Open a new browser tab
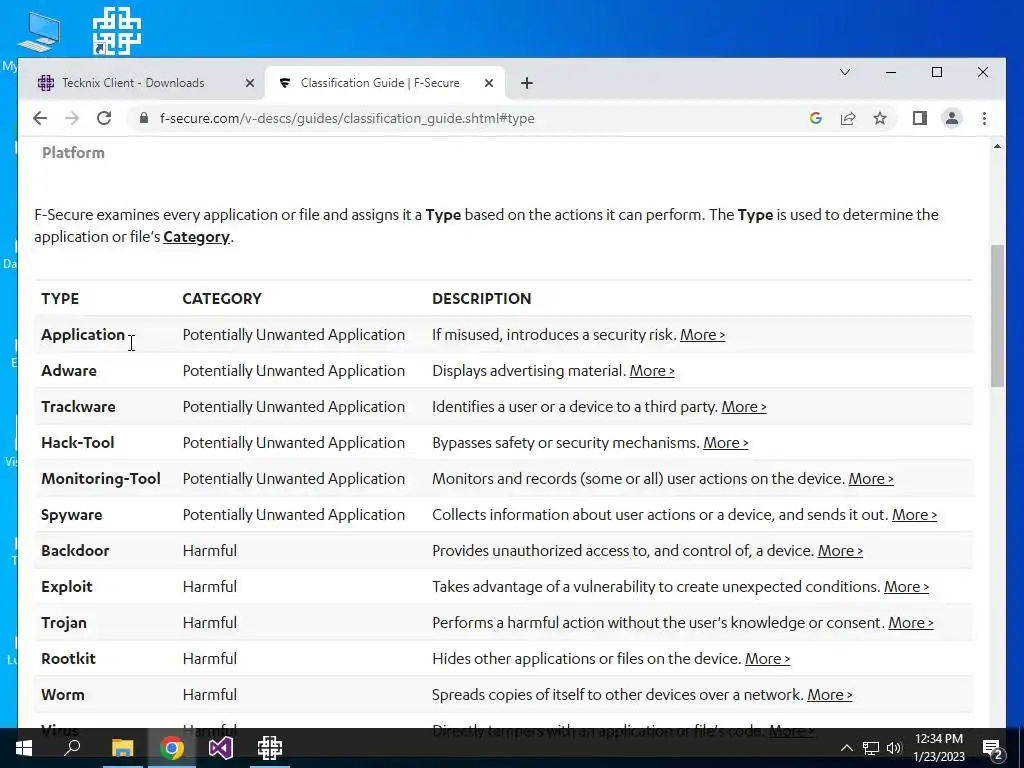 pyautogui.click(x=527, y=83)
